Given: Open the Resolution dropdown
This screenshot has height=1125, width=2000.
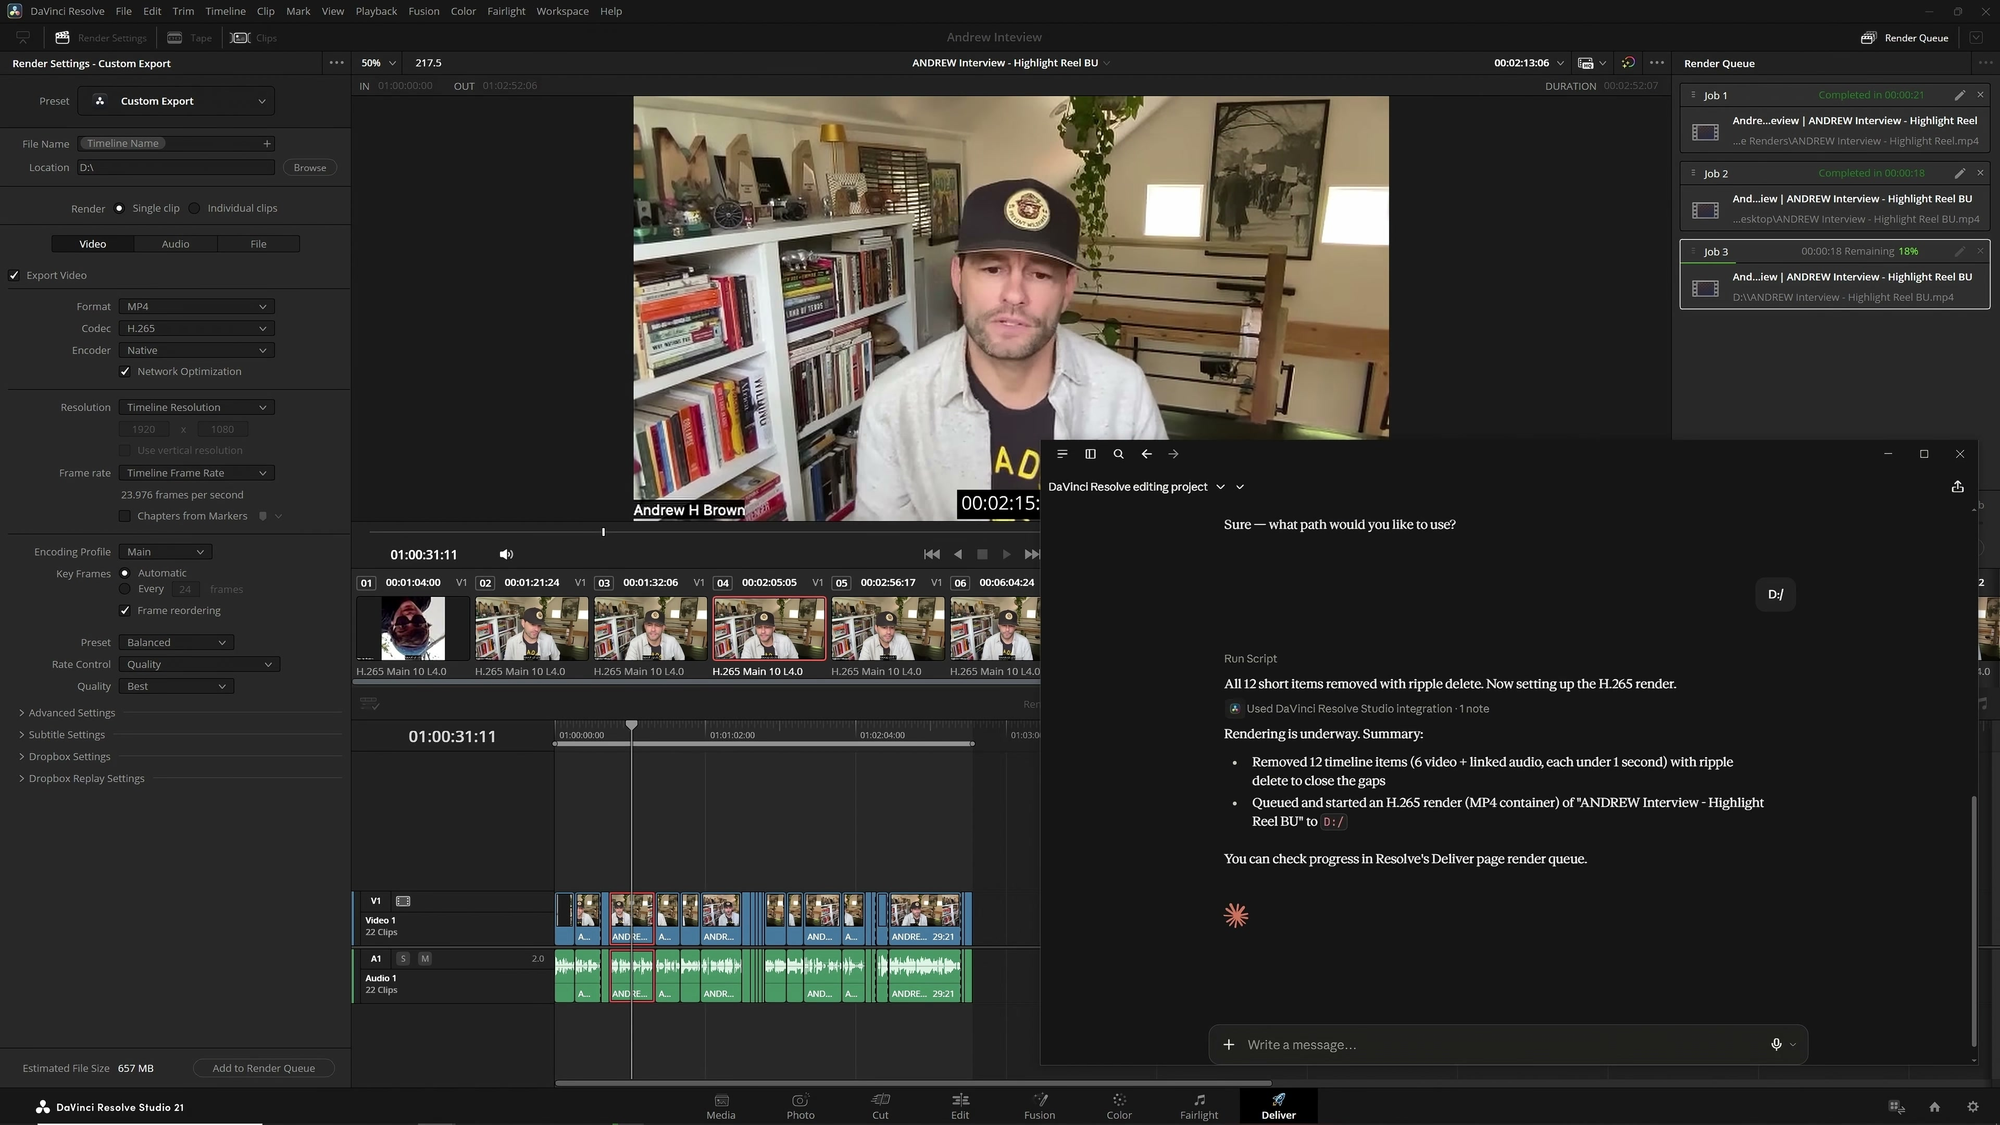Looking at the screenshot, I should (196, 407).
